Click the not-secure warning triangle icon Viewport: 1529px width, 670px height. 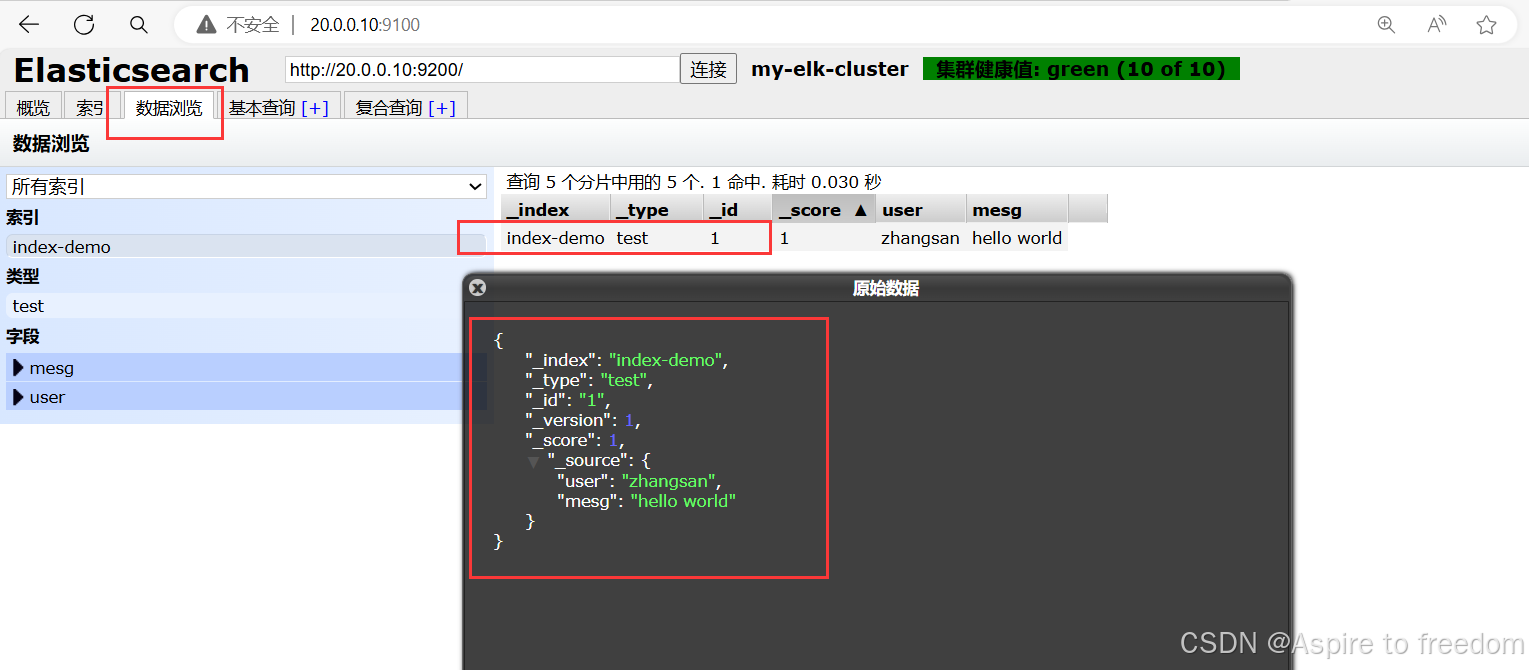pos(206,25)
